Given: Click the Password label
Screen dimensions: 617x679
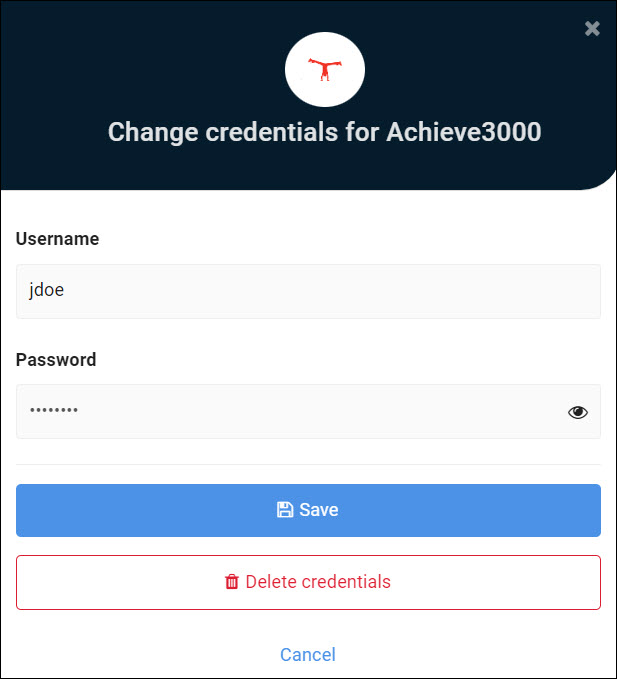Looking at the screenshot, I should click(56, 359).
